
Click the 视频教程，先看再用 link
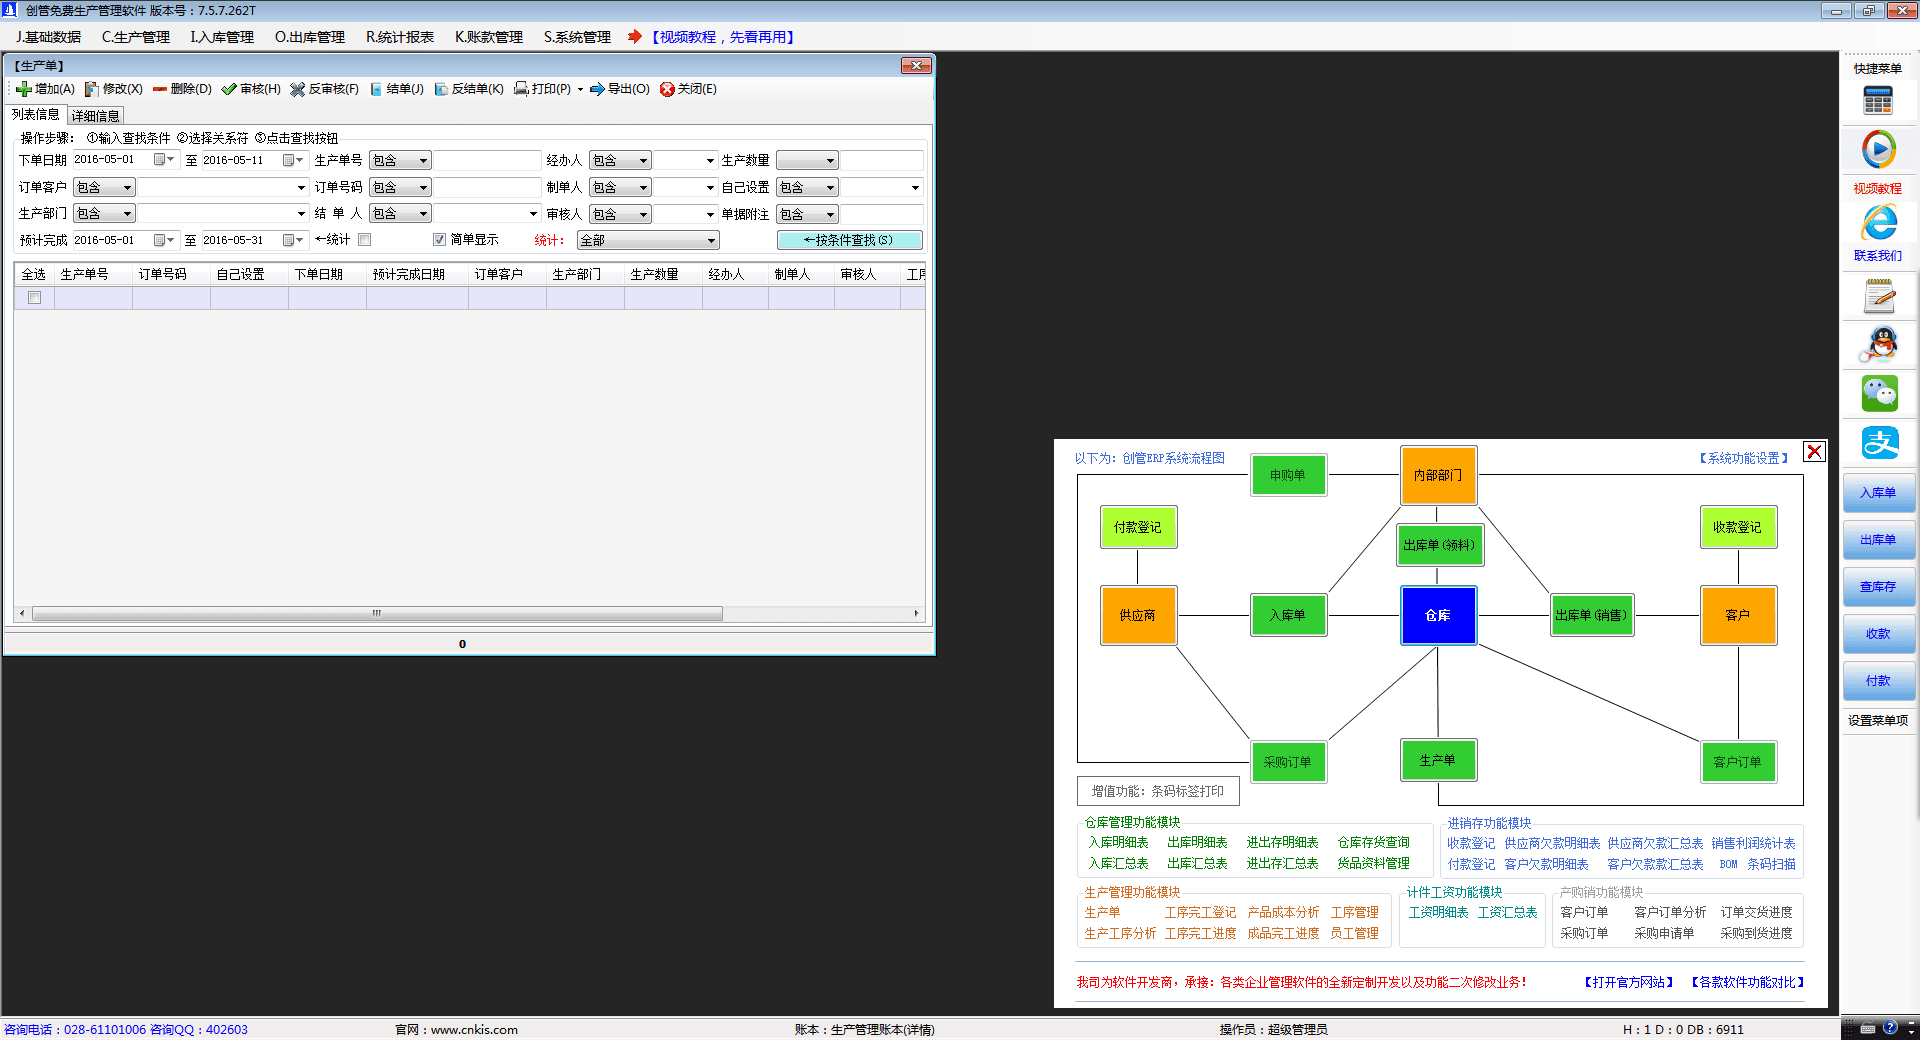723,37
